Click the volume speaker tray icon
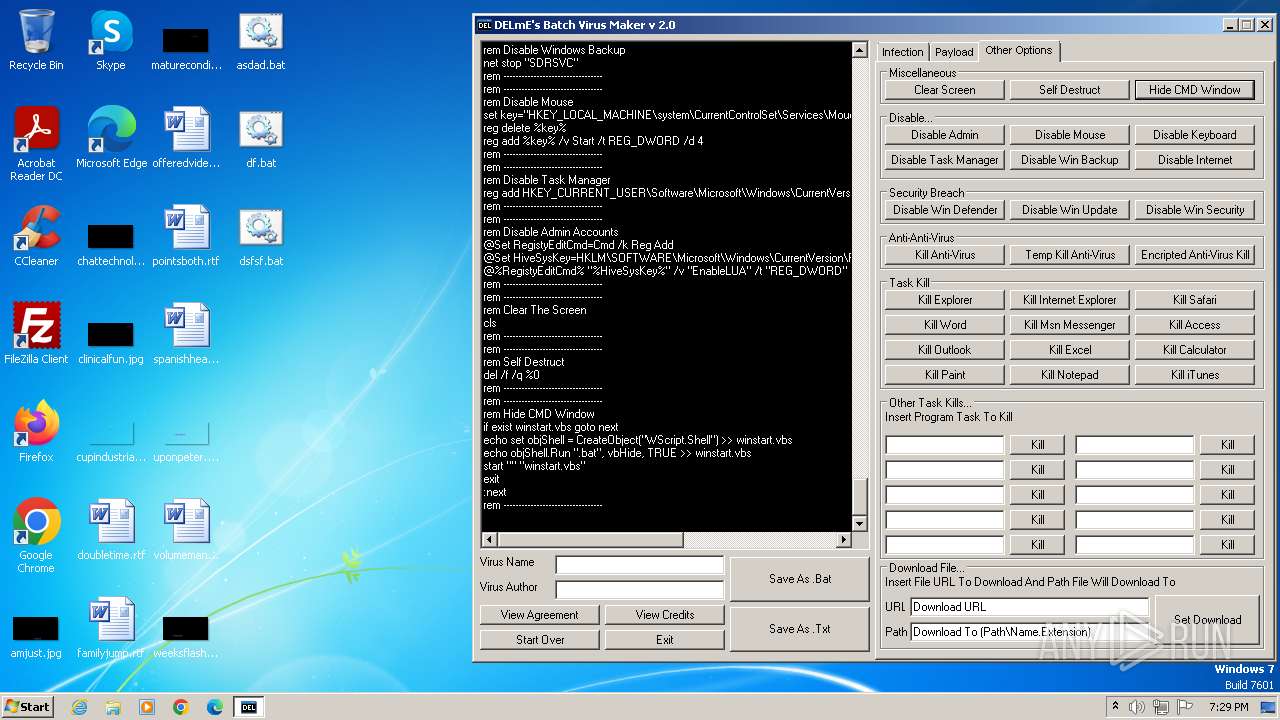1280x720 pixels. click(x=1137, y=707)
